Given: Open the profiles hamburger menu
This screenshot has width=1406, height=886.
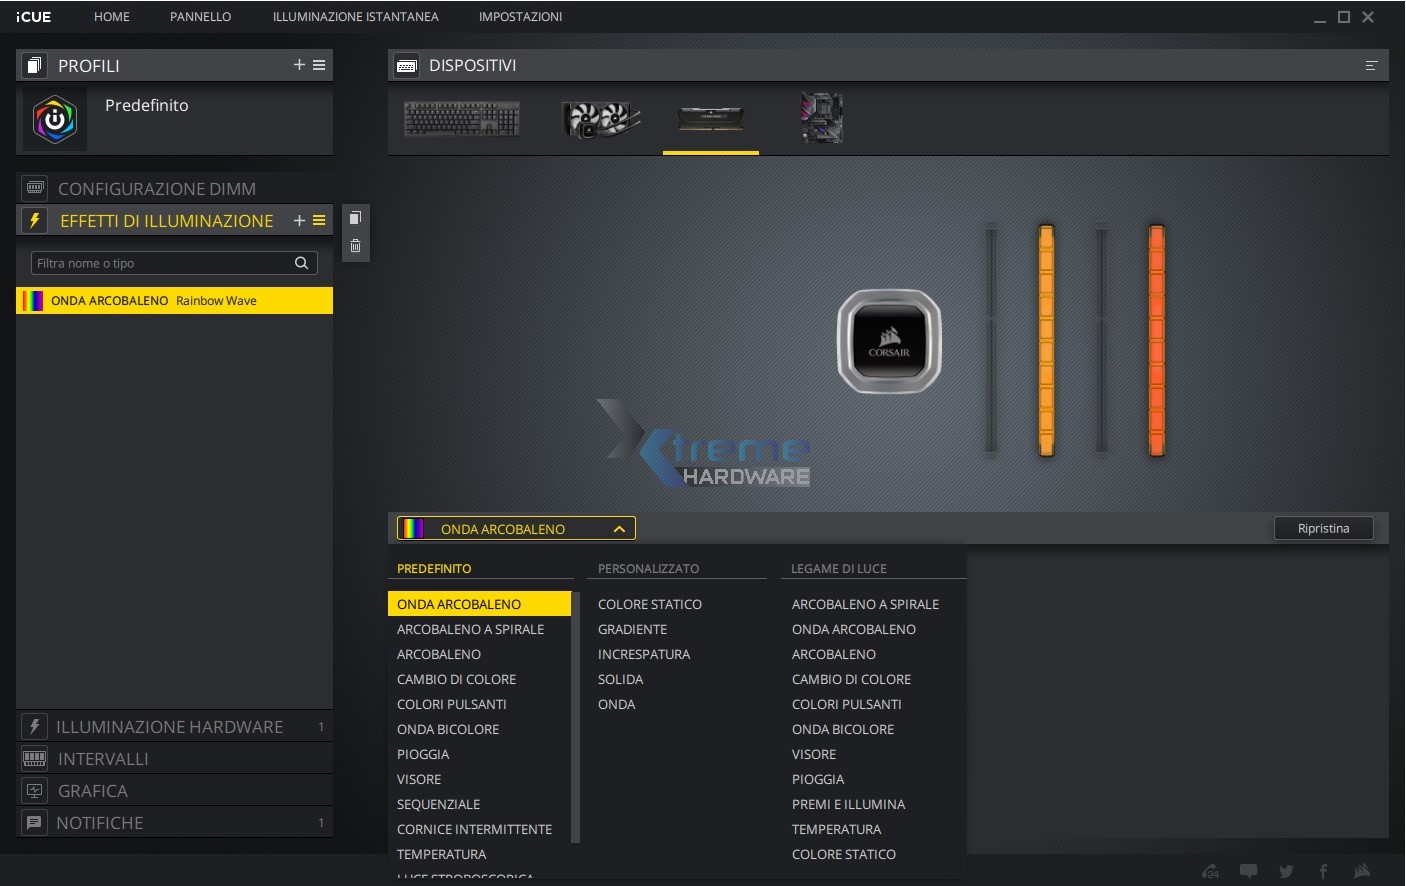Looking at the screenshot, I should [319, 65].
